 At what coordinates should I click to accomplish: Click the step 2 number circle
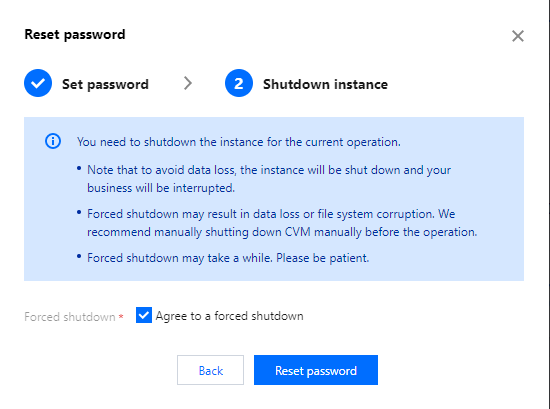click(239, 83)
